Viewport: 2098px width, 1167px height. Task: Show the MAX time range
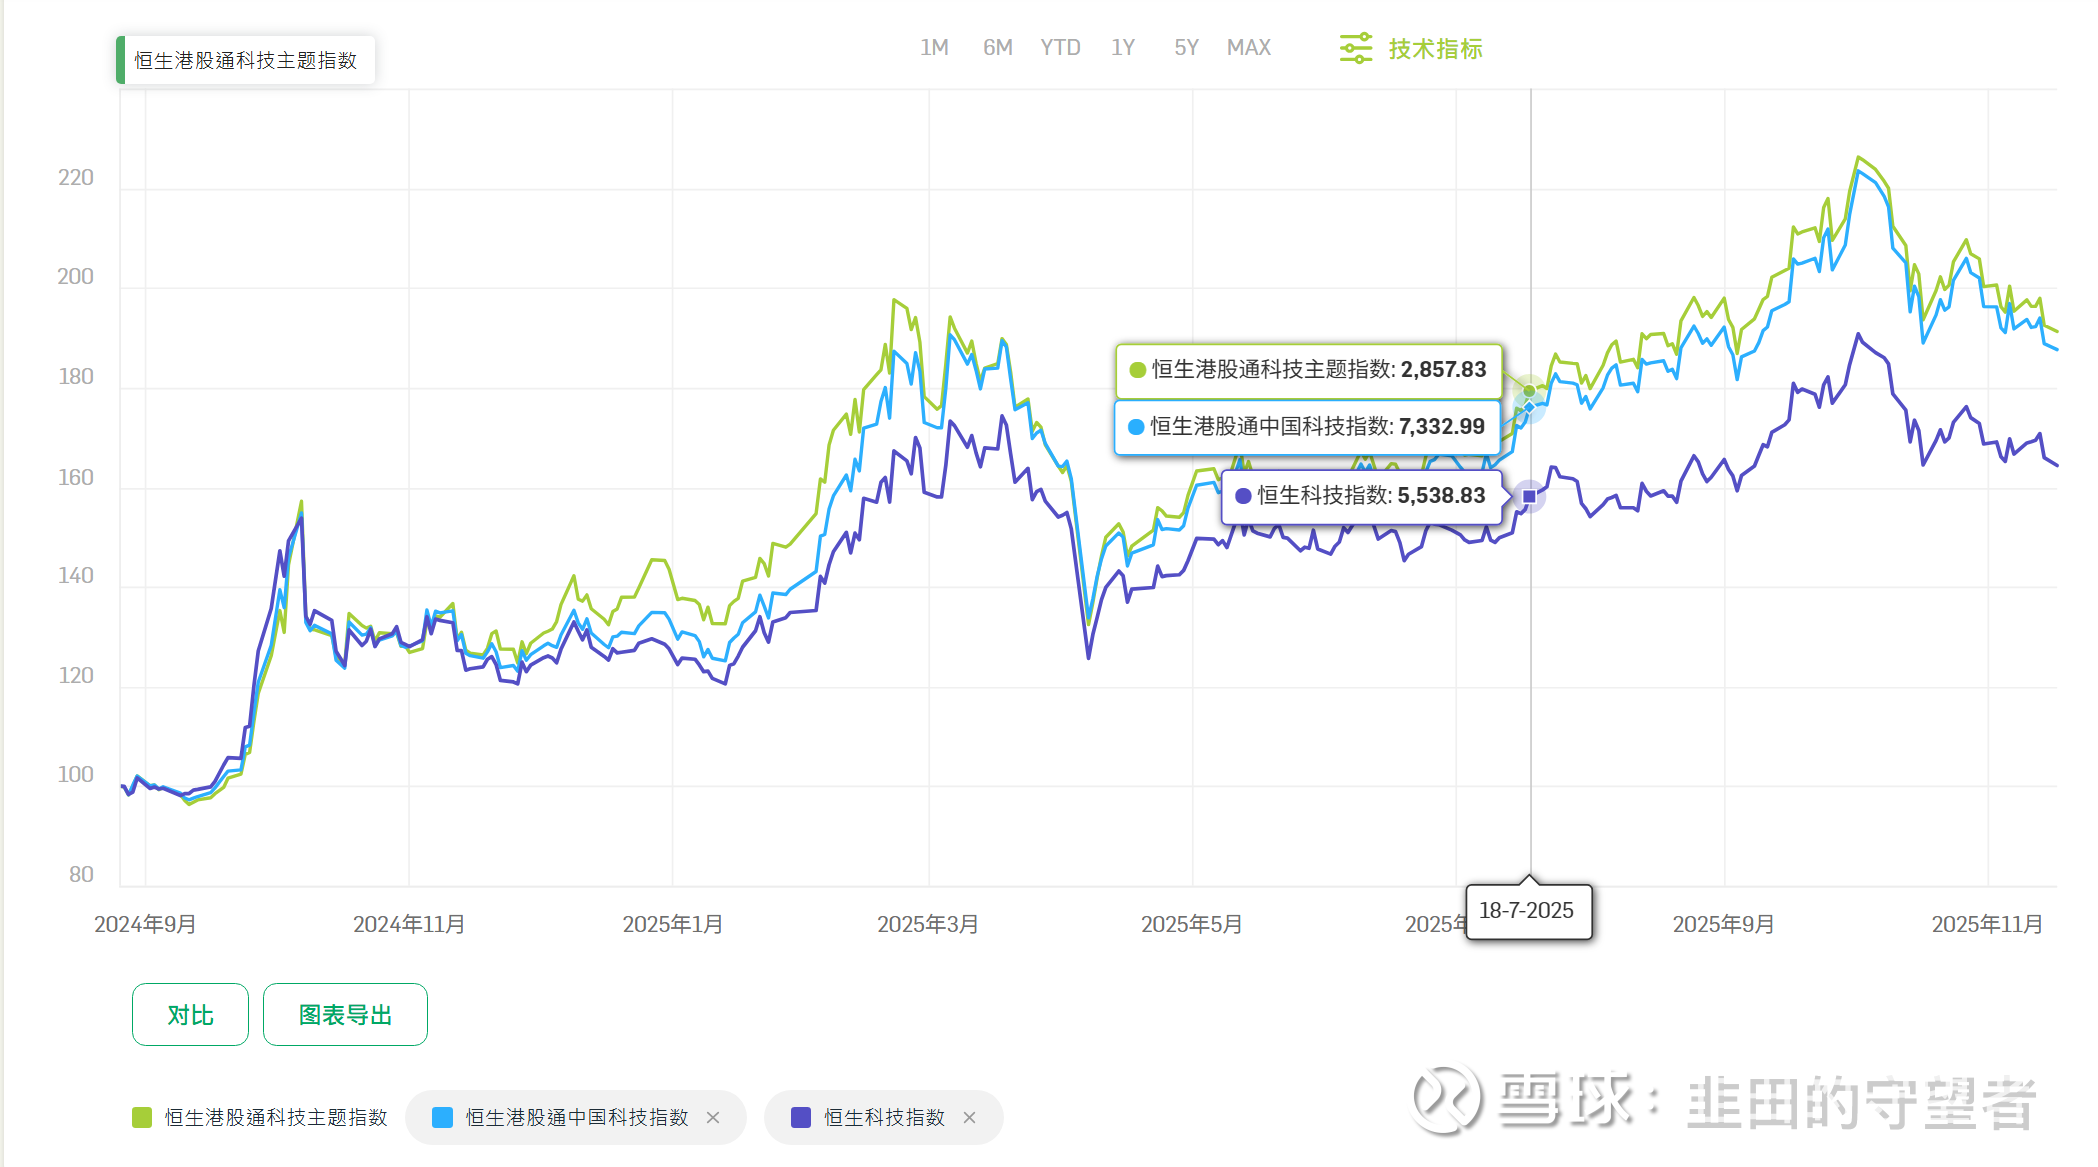[x=1248, y=48]
